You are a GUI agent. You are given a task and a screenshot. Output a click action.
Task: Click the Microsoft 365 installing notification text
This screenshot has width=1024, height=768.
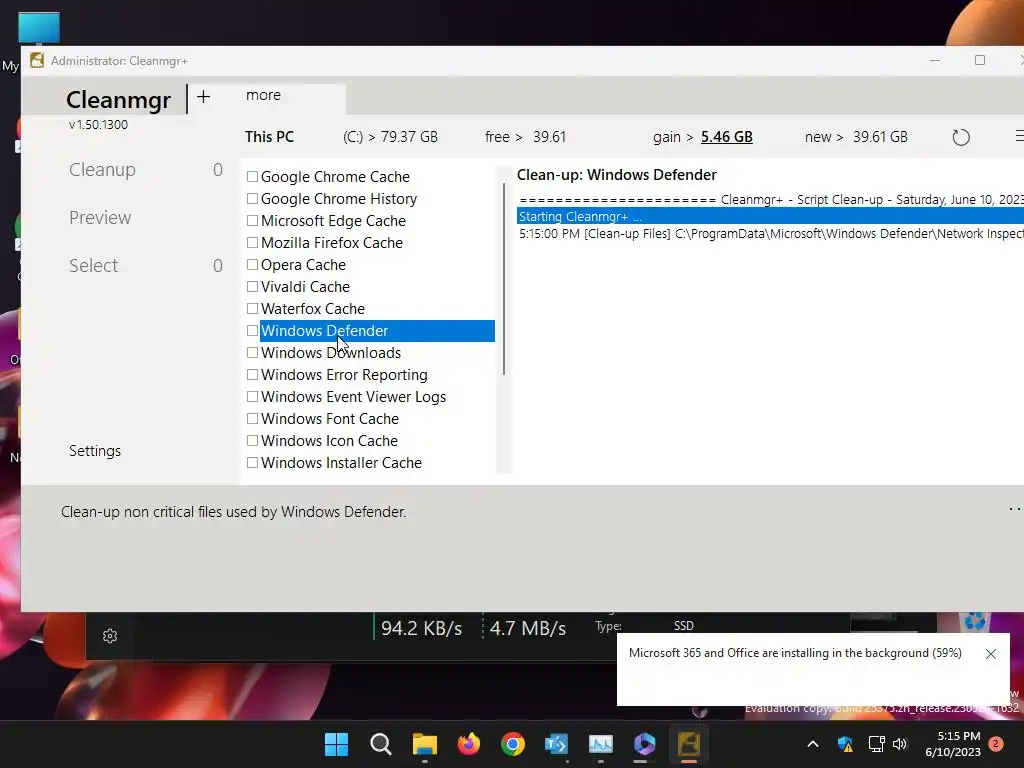tap(795, 653)
